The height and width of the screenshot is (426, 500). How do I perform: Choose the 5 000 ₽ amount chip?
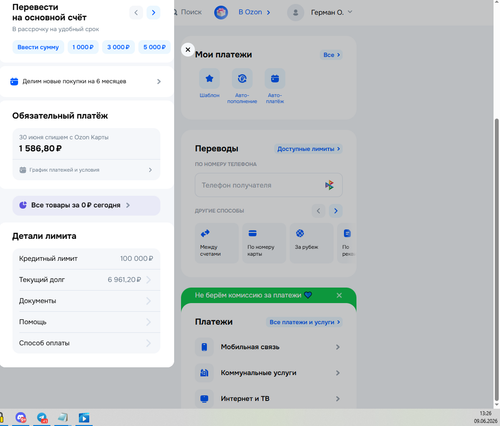click(x=155, y=47)
